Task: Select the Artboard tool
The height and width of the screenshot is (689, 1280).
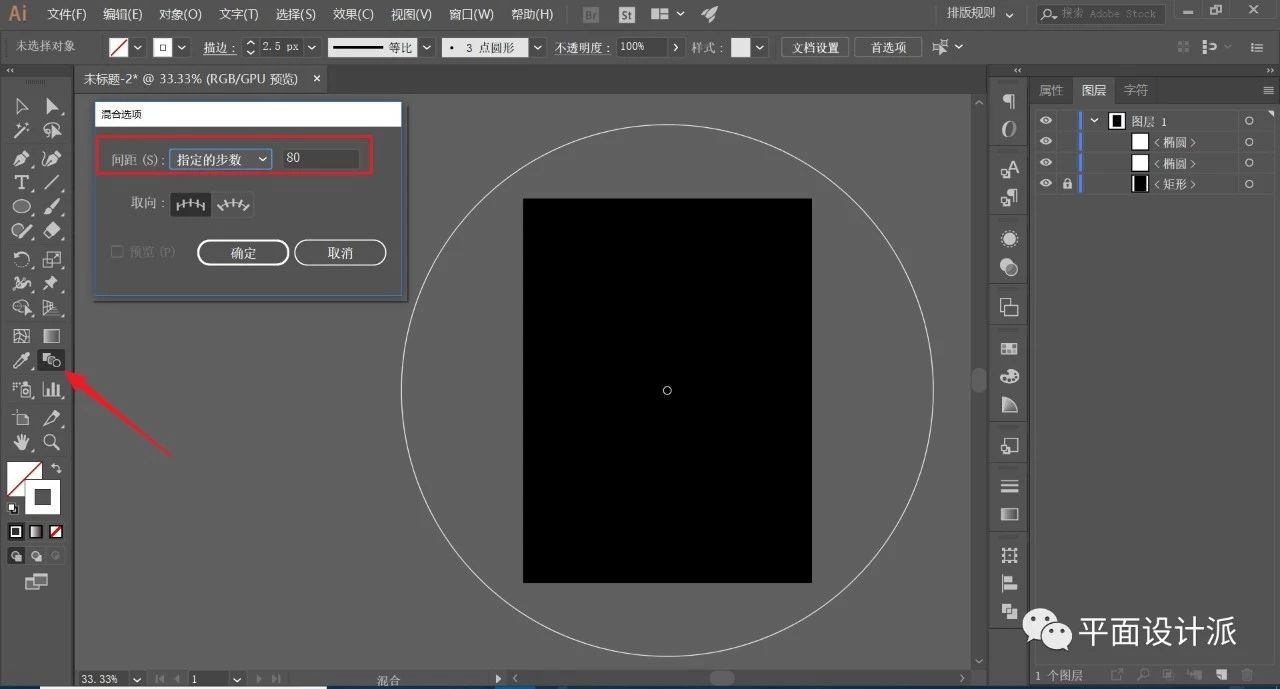Action: point(21,417)
